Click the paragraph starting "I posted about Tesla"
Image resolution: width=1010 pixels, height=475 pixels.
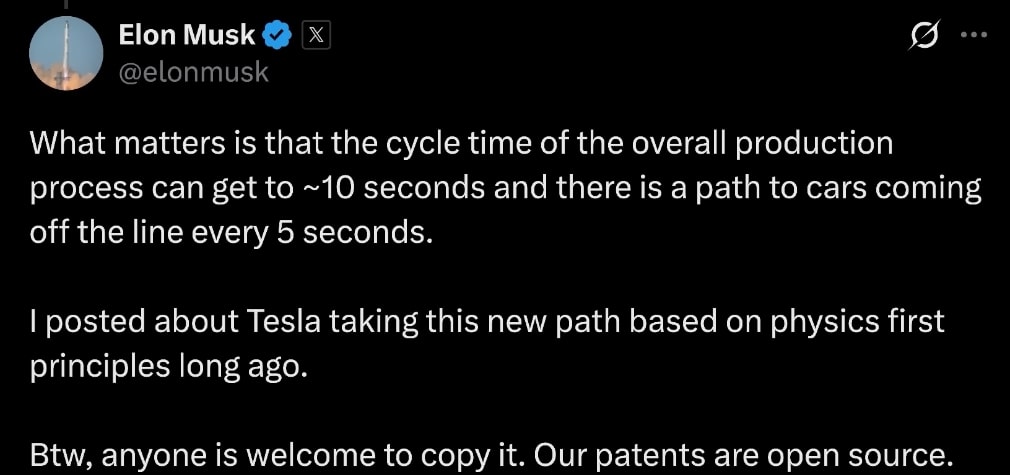click(486, 342)
